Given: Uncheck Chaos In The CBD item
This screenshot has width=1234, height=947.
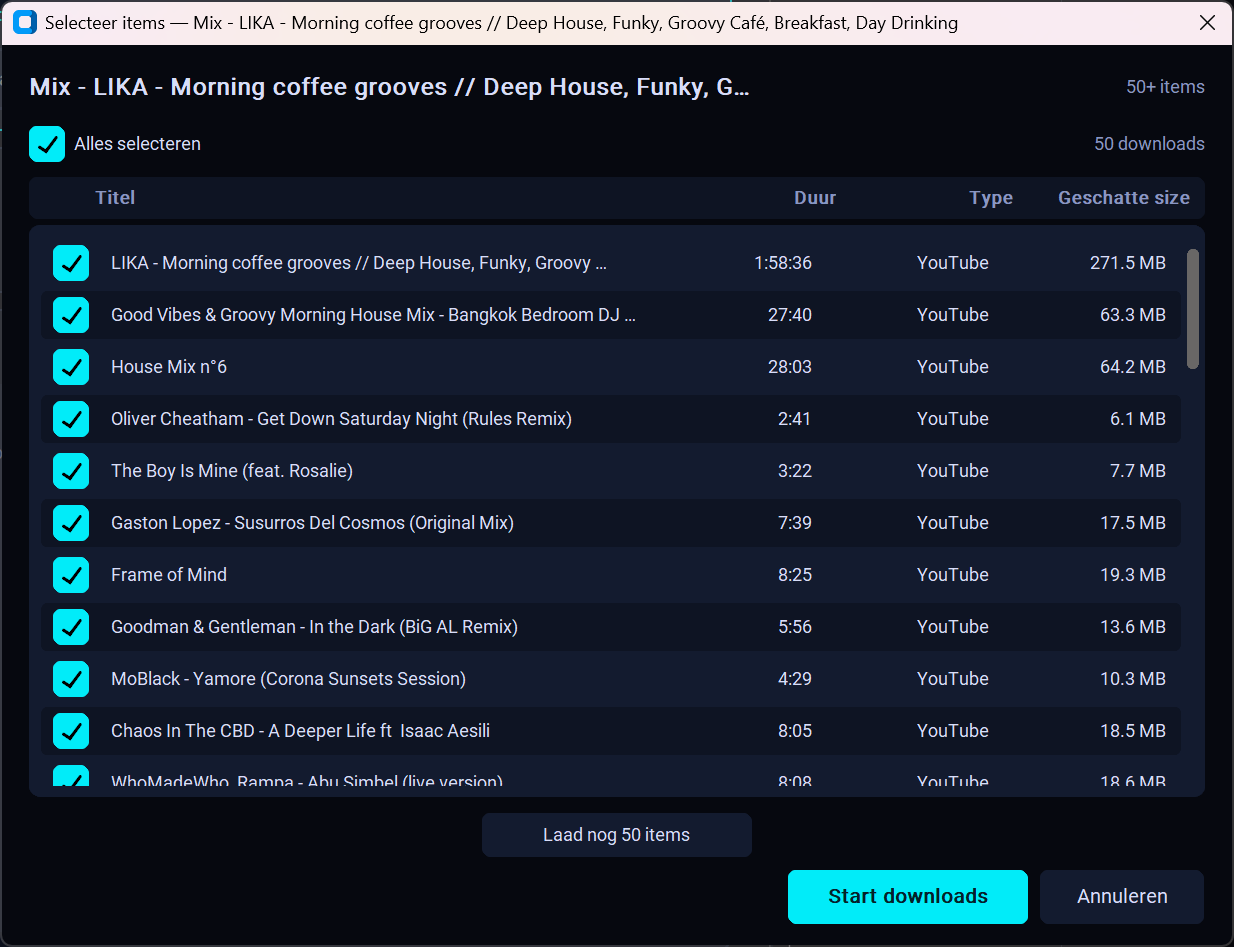Looking at the screenshot, I should click(71, 731).
